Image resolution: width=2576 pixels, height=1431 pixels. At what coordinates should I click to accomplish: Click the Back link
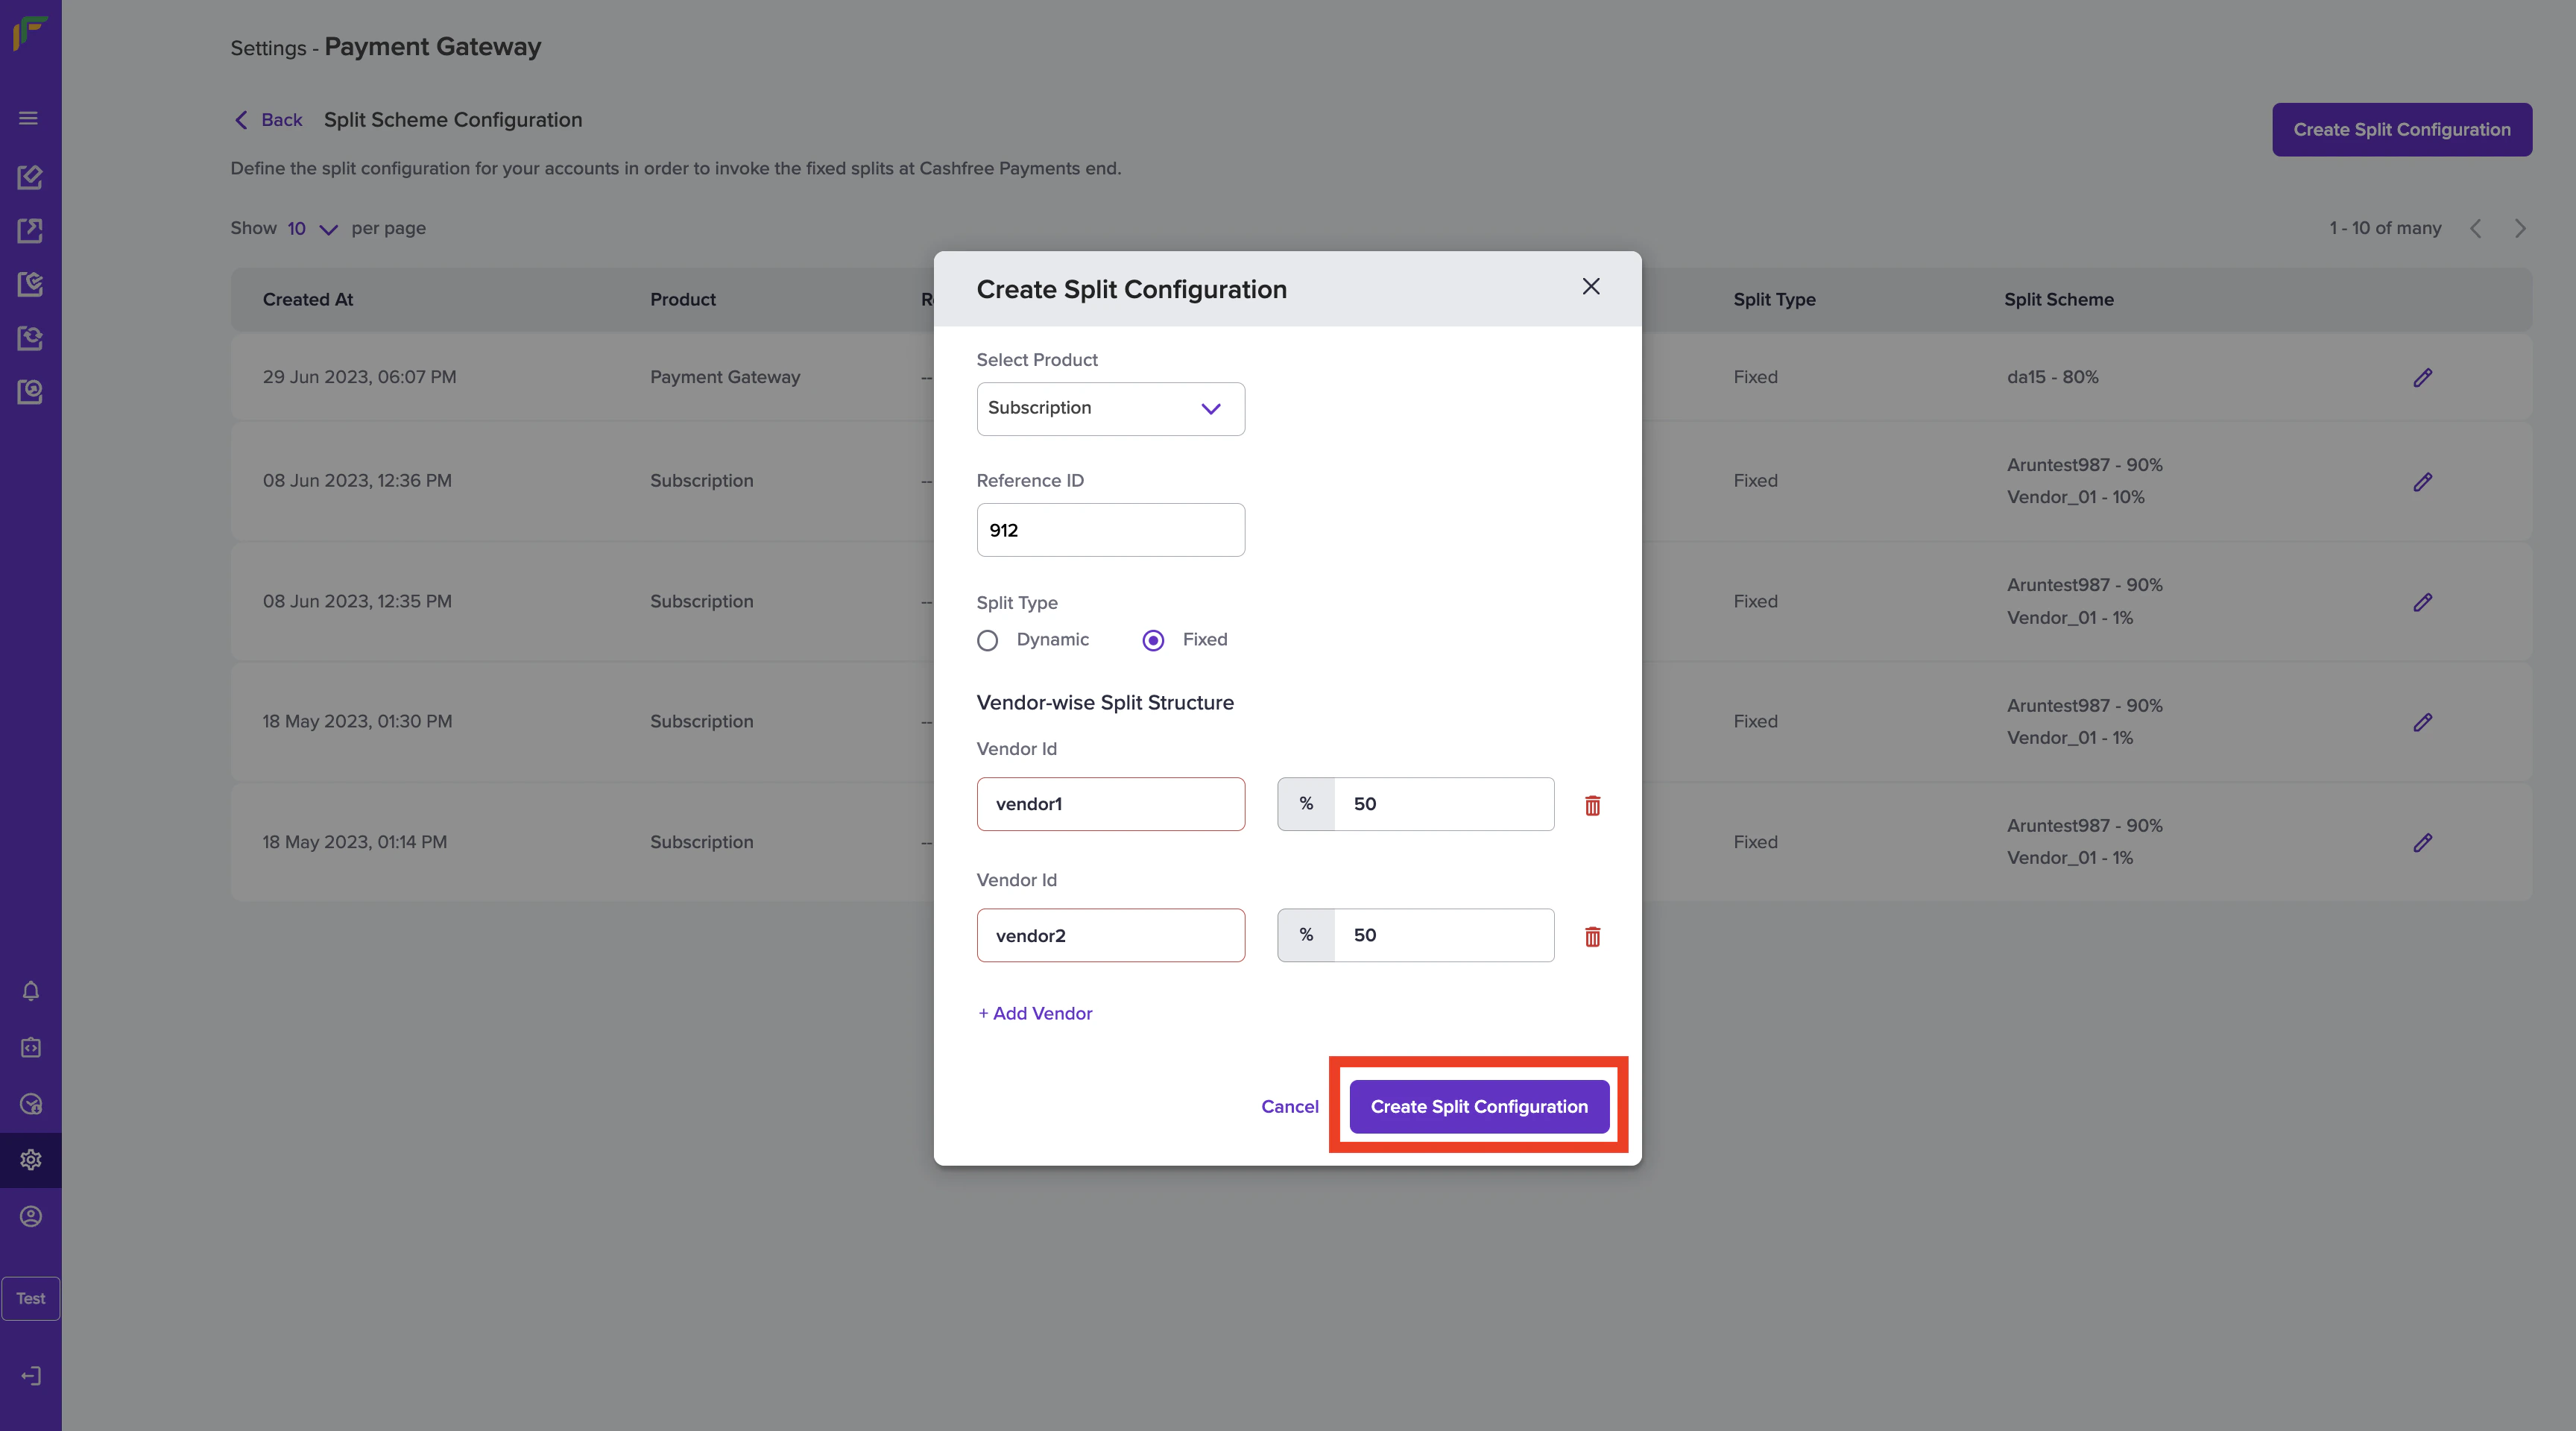tap(268, 120)
